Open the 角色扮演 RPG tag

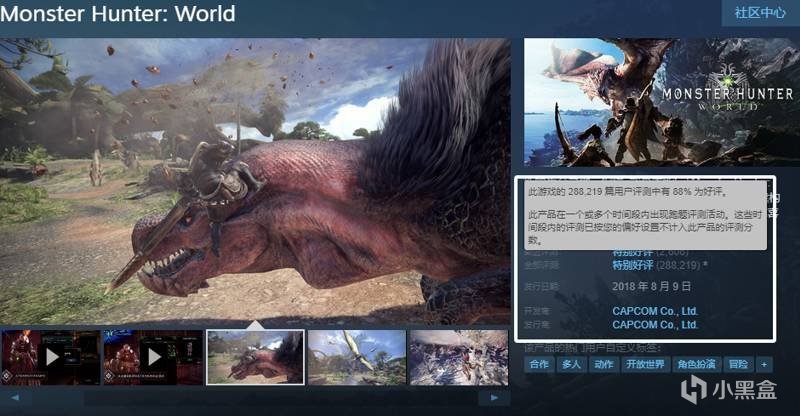[696, 364]
